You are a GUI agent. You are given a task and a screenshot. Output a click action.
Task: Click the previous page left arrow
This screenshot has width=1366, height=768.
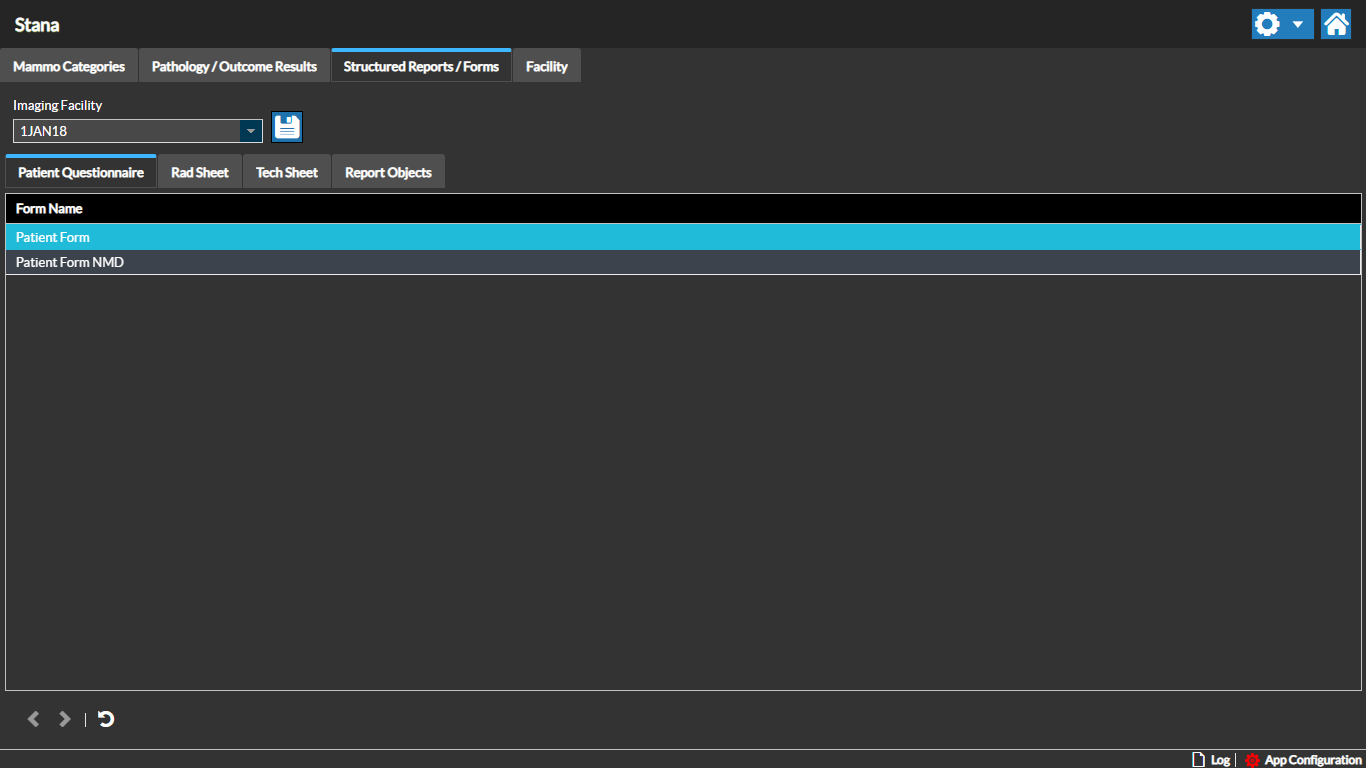(x=34, y=719)
